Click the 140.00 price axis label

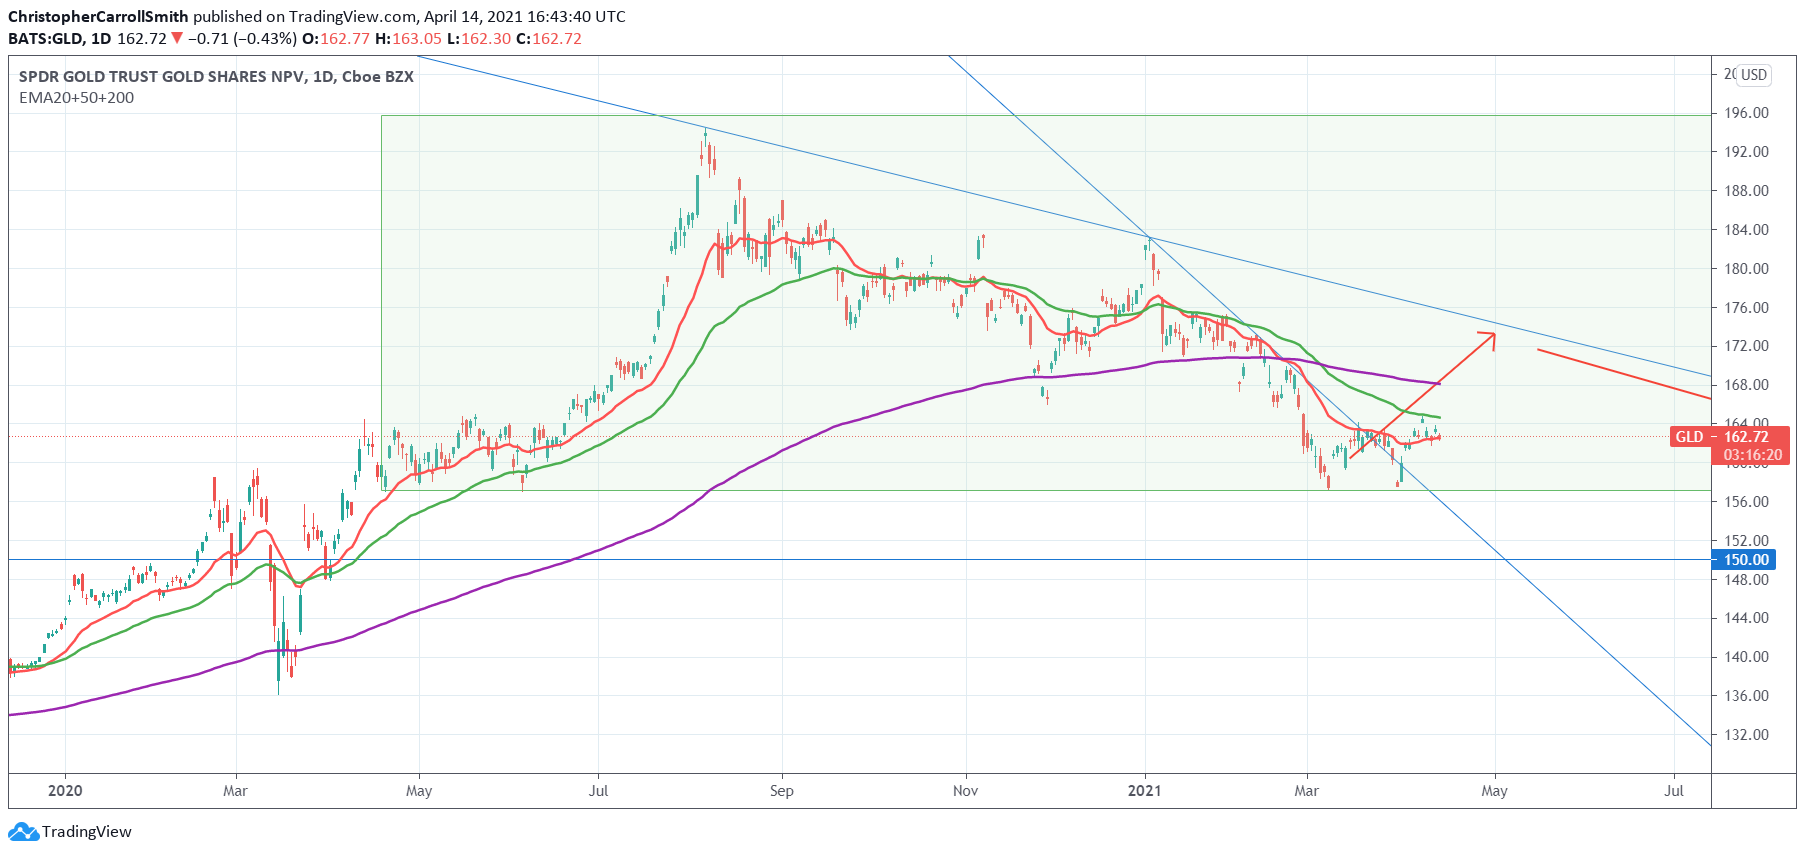click(x=1746, y=657)
